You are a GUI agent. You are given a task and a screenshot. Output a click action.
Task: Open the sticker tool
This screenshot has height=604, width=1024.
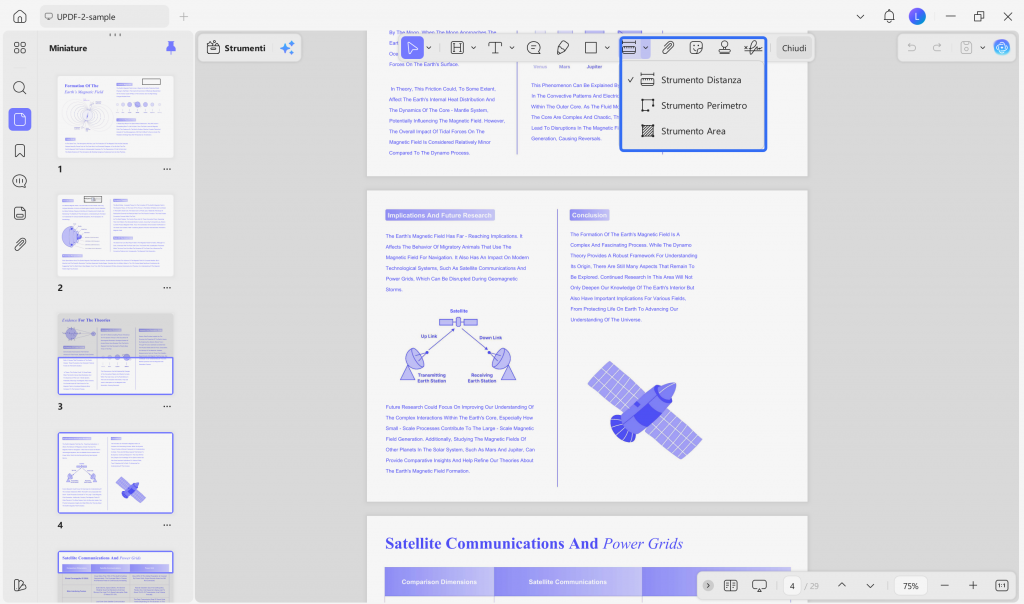point(696,48)
